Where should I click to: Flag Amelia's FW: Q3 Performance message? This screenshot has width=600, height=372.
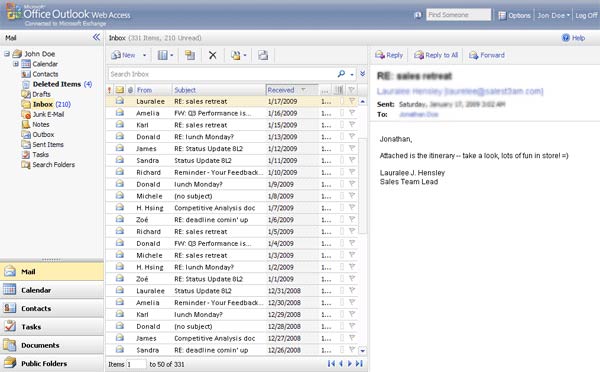coord(352,113)
